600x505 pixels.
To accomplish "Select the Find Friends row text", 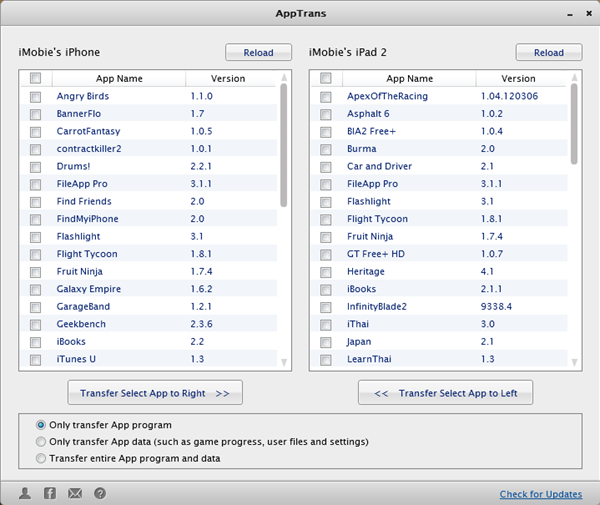I will tap(84, 201).
